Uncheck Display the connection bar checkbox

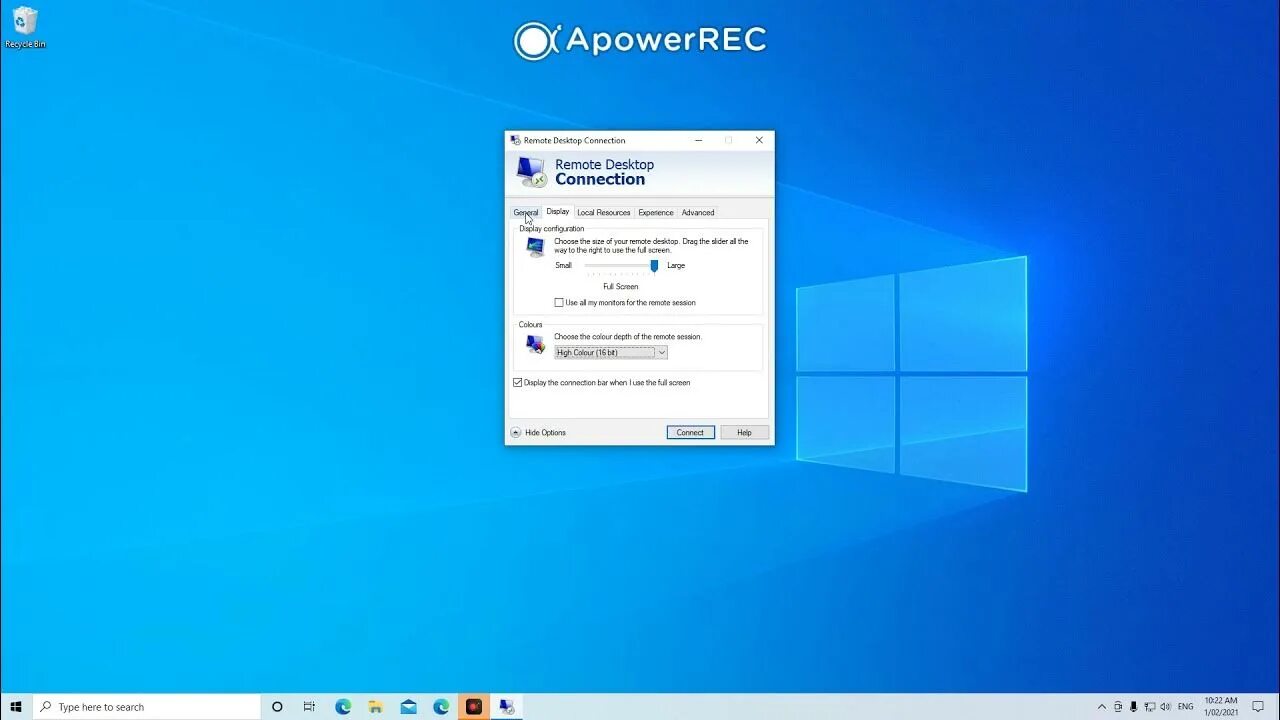pos(517,382)
